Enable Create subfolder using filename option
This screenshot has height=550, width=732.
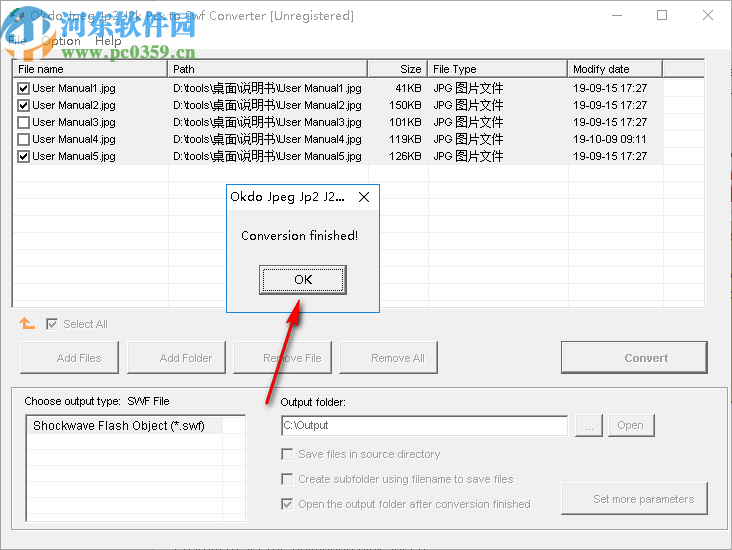(x=287, y=479)
